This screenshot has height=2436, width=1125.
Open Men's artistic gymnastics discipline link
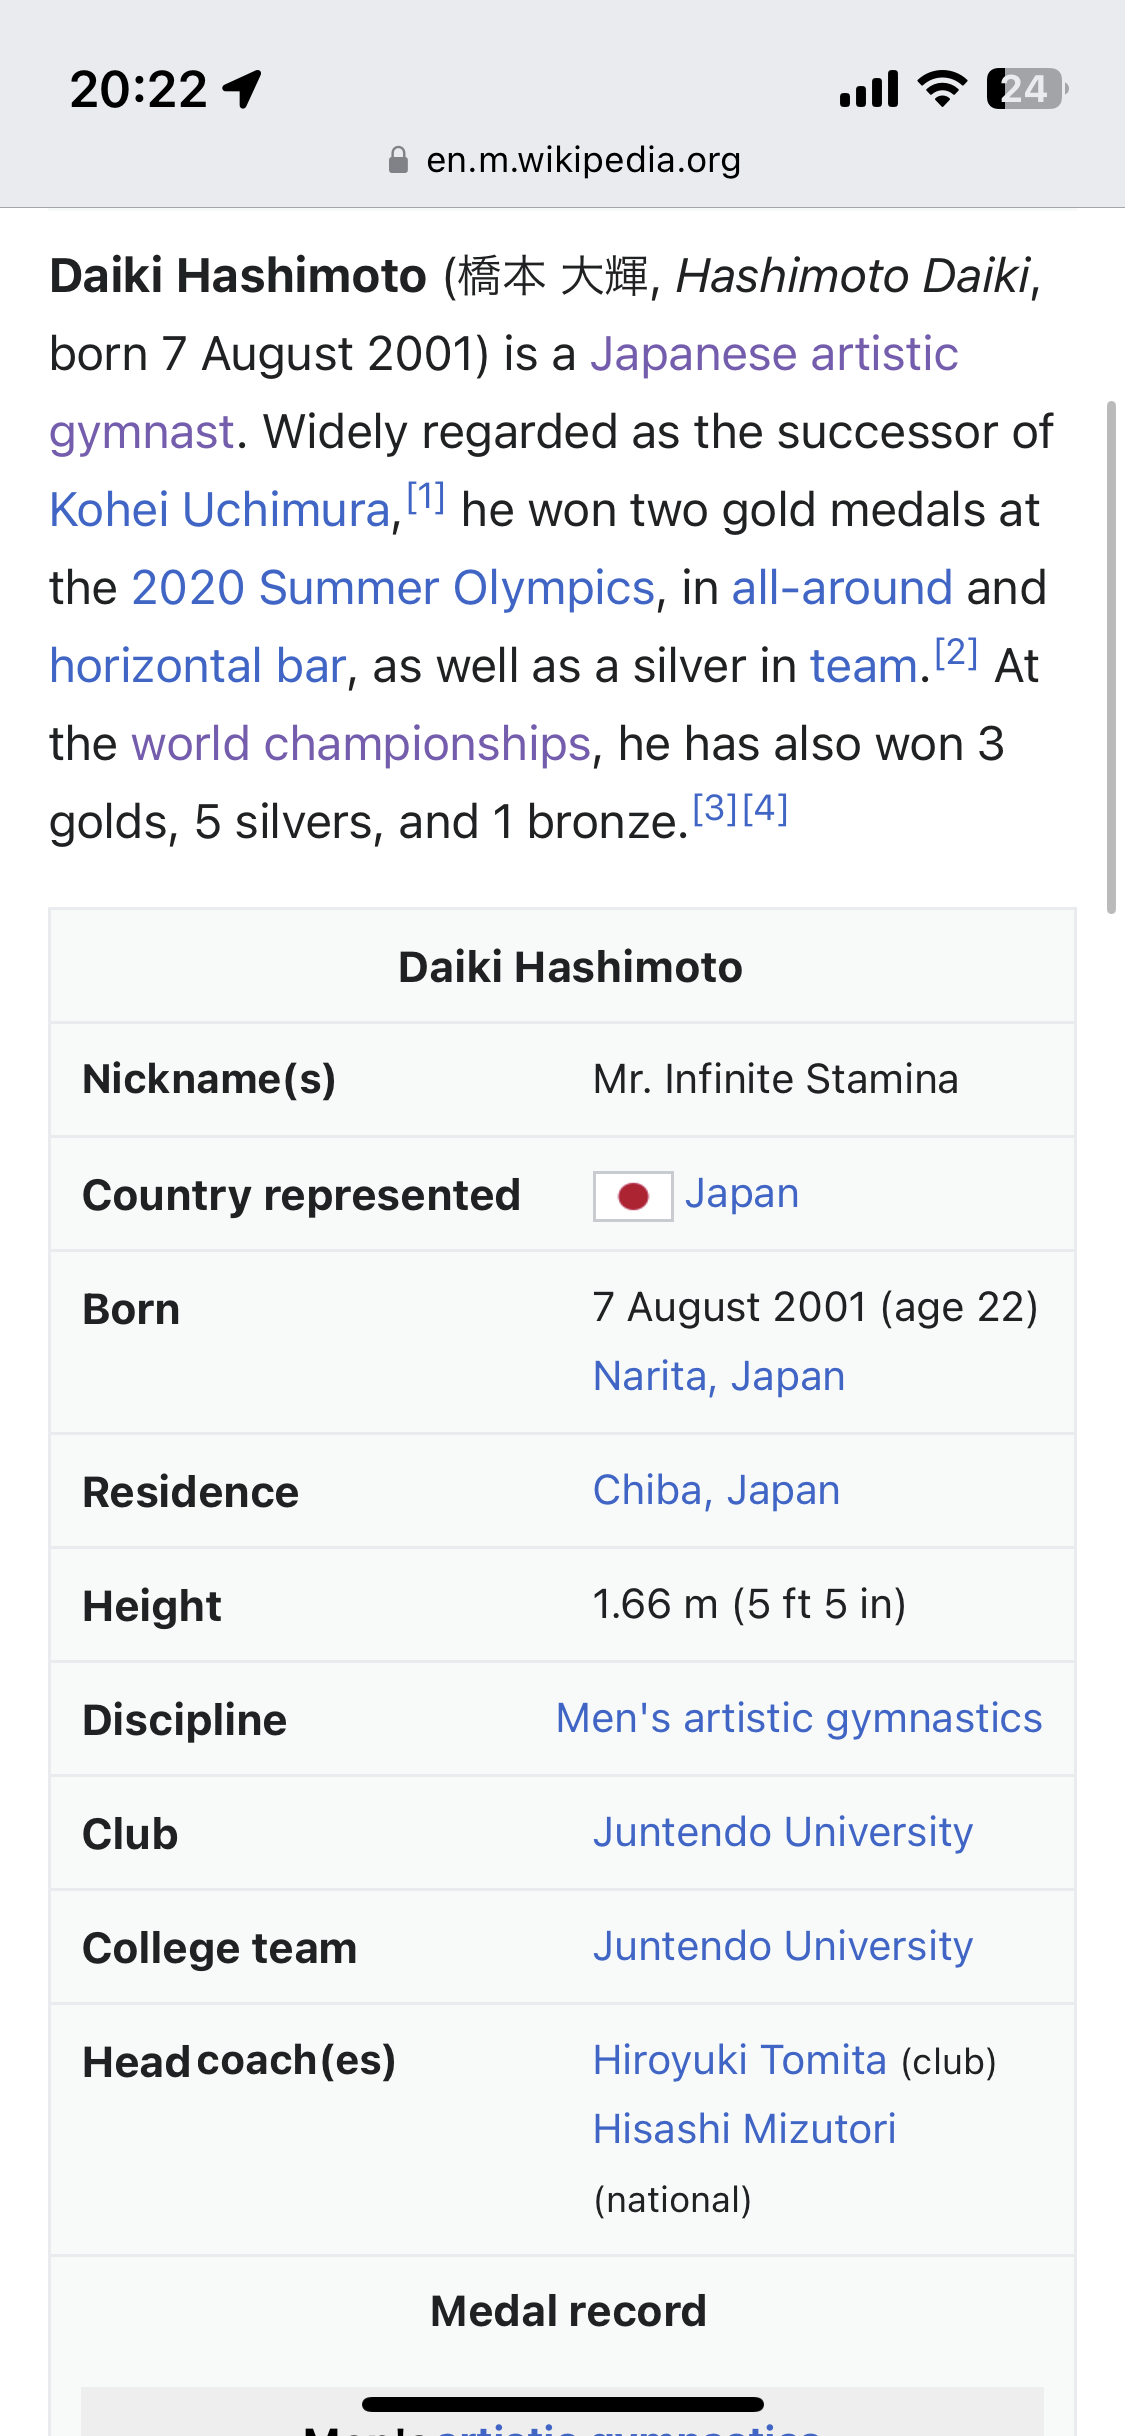tap(799, 1718)
